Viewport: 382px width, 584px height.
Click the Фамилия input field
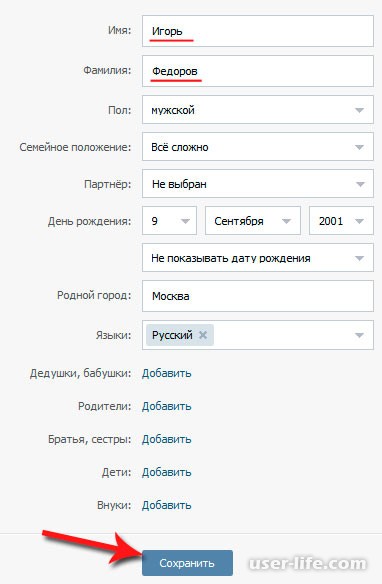258,71
